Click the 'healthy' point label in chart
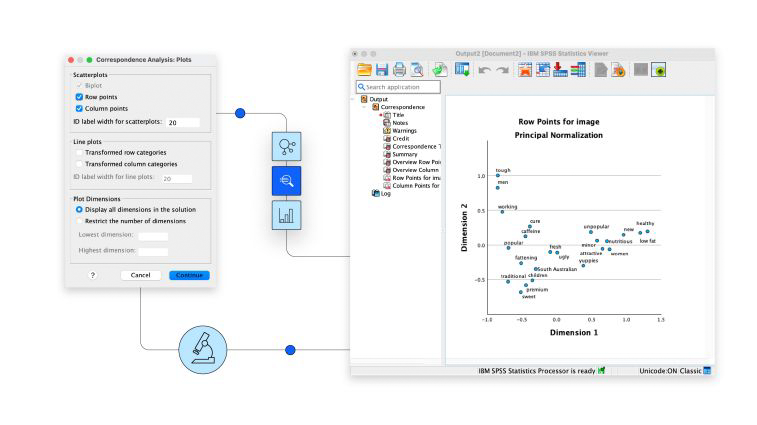The height and width of the screenshot is (425, 757). click(x=645, y=223)
